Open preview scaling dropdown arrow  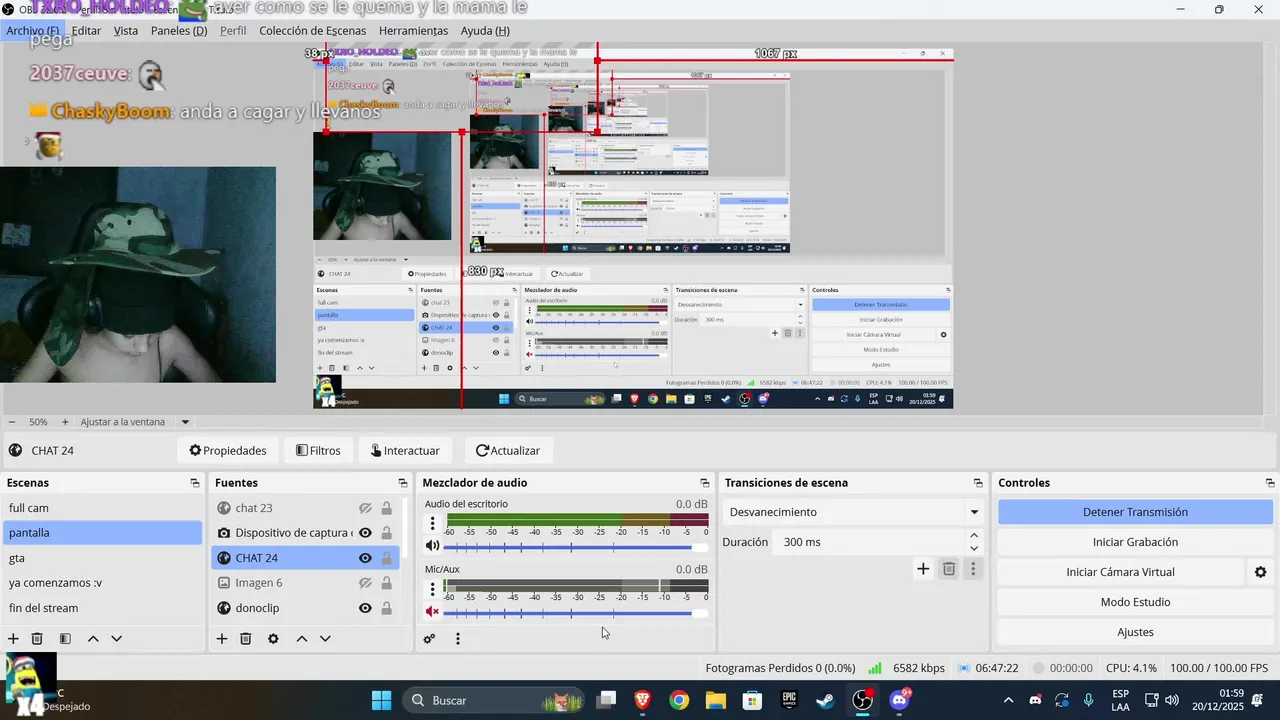185,422
